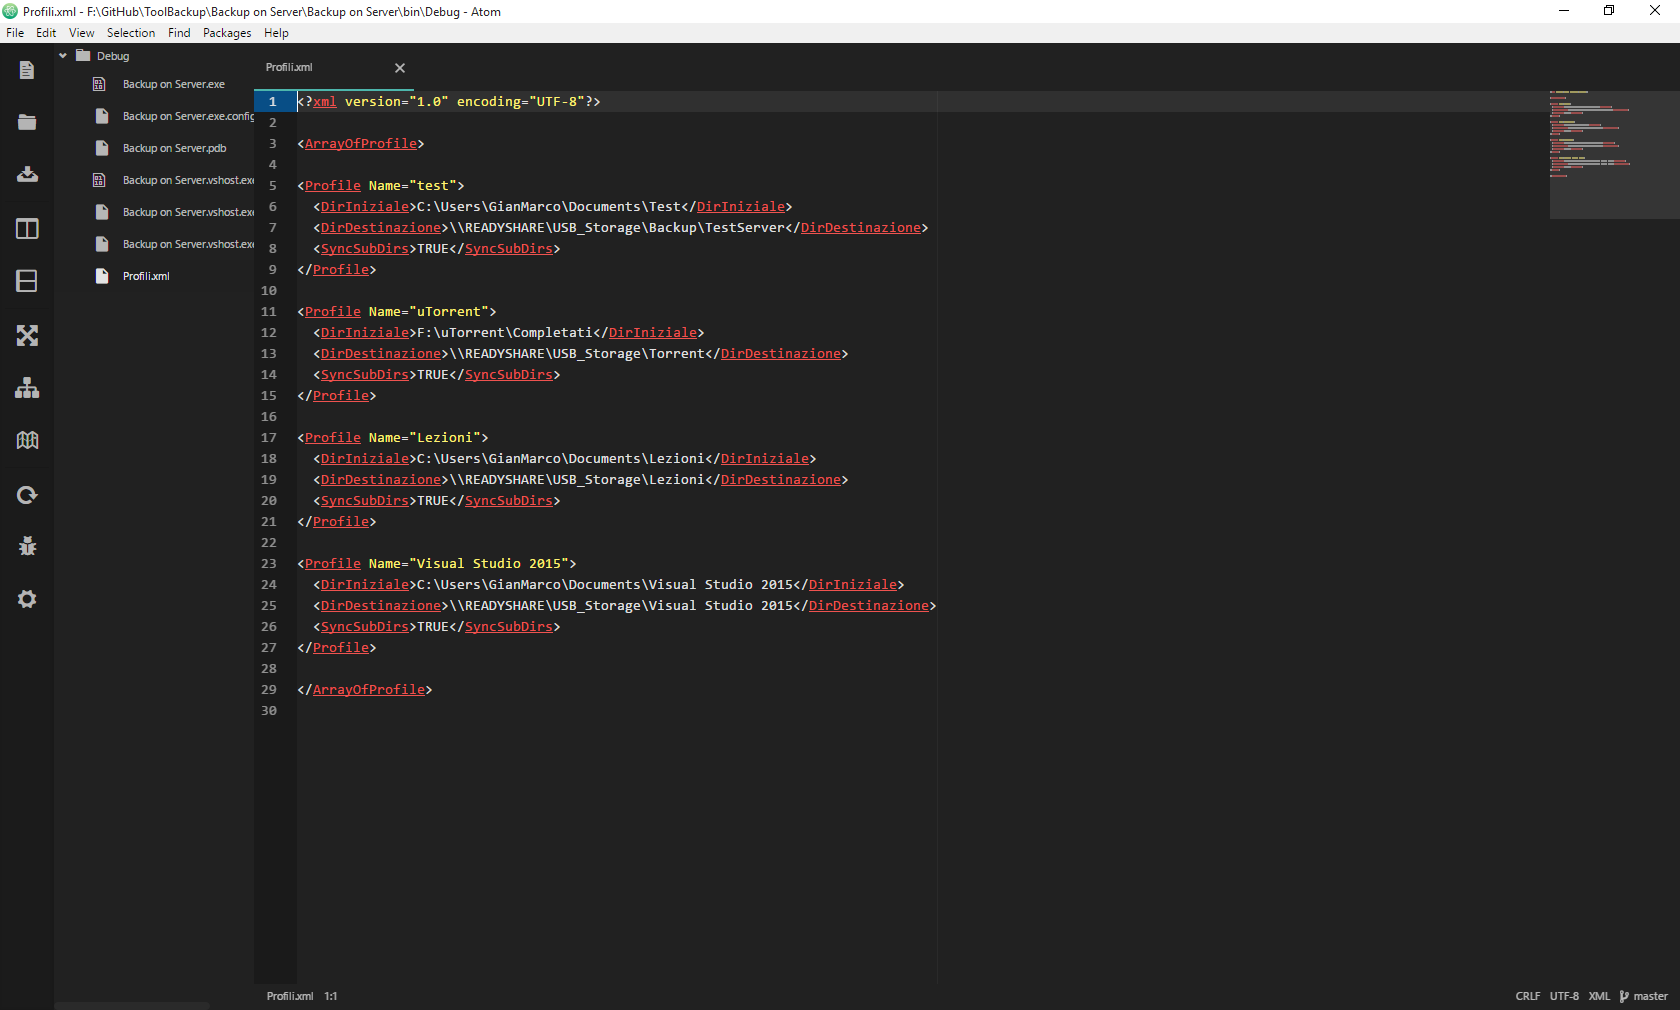Select the first Backup on Server.vshost.exe entry

[x=188, y=180]
